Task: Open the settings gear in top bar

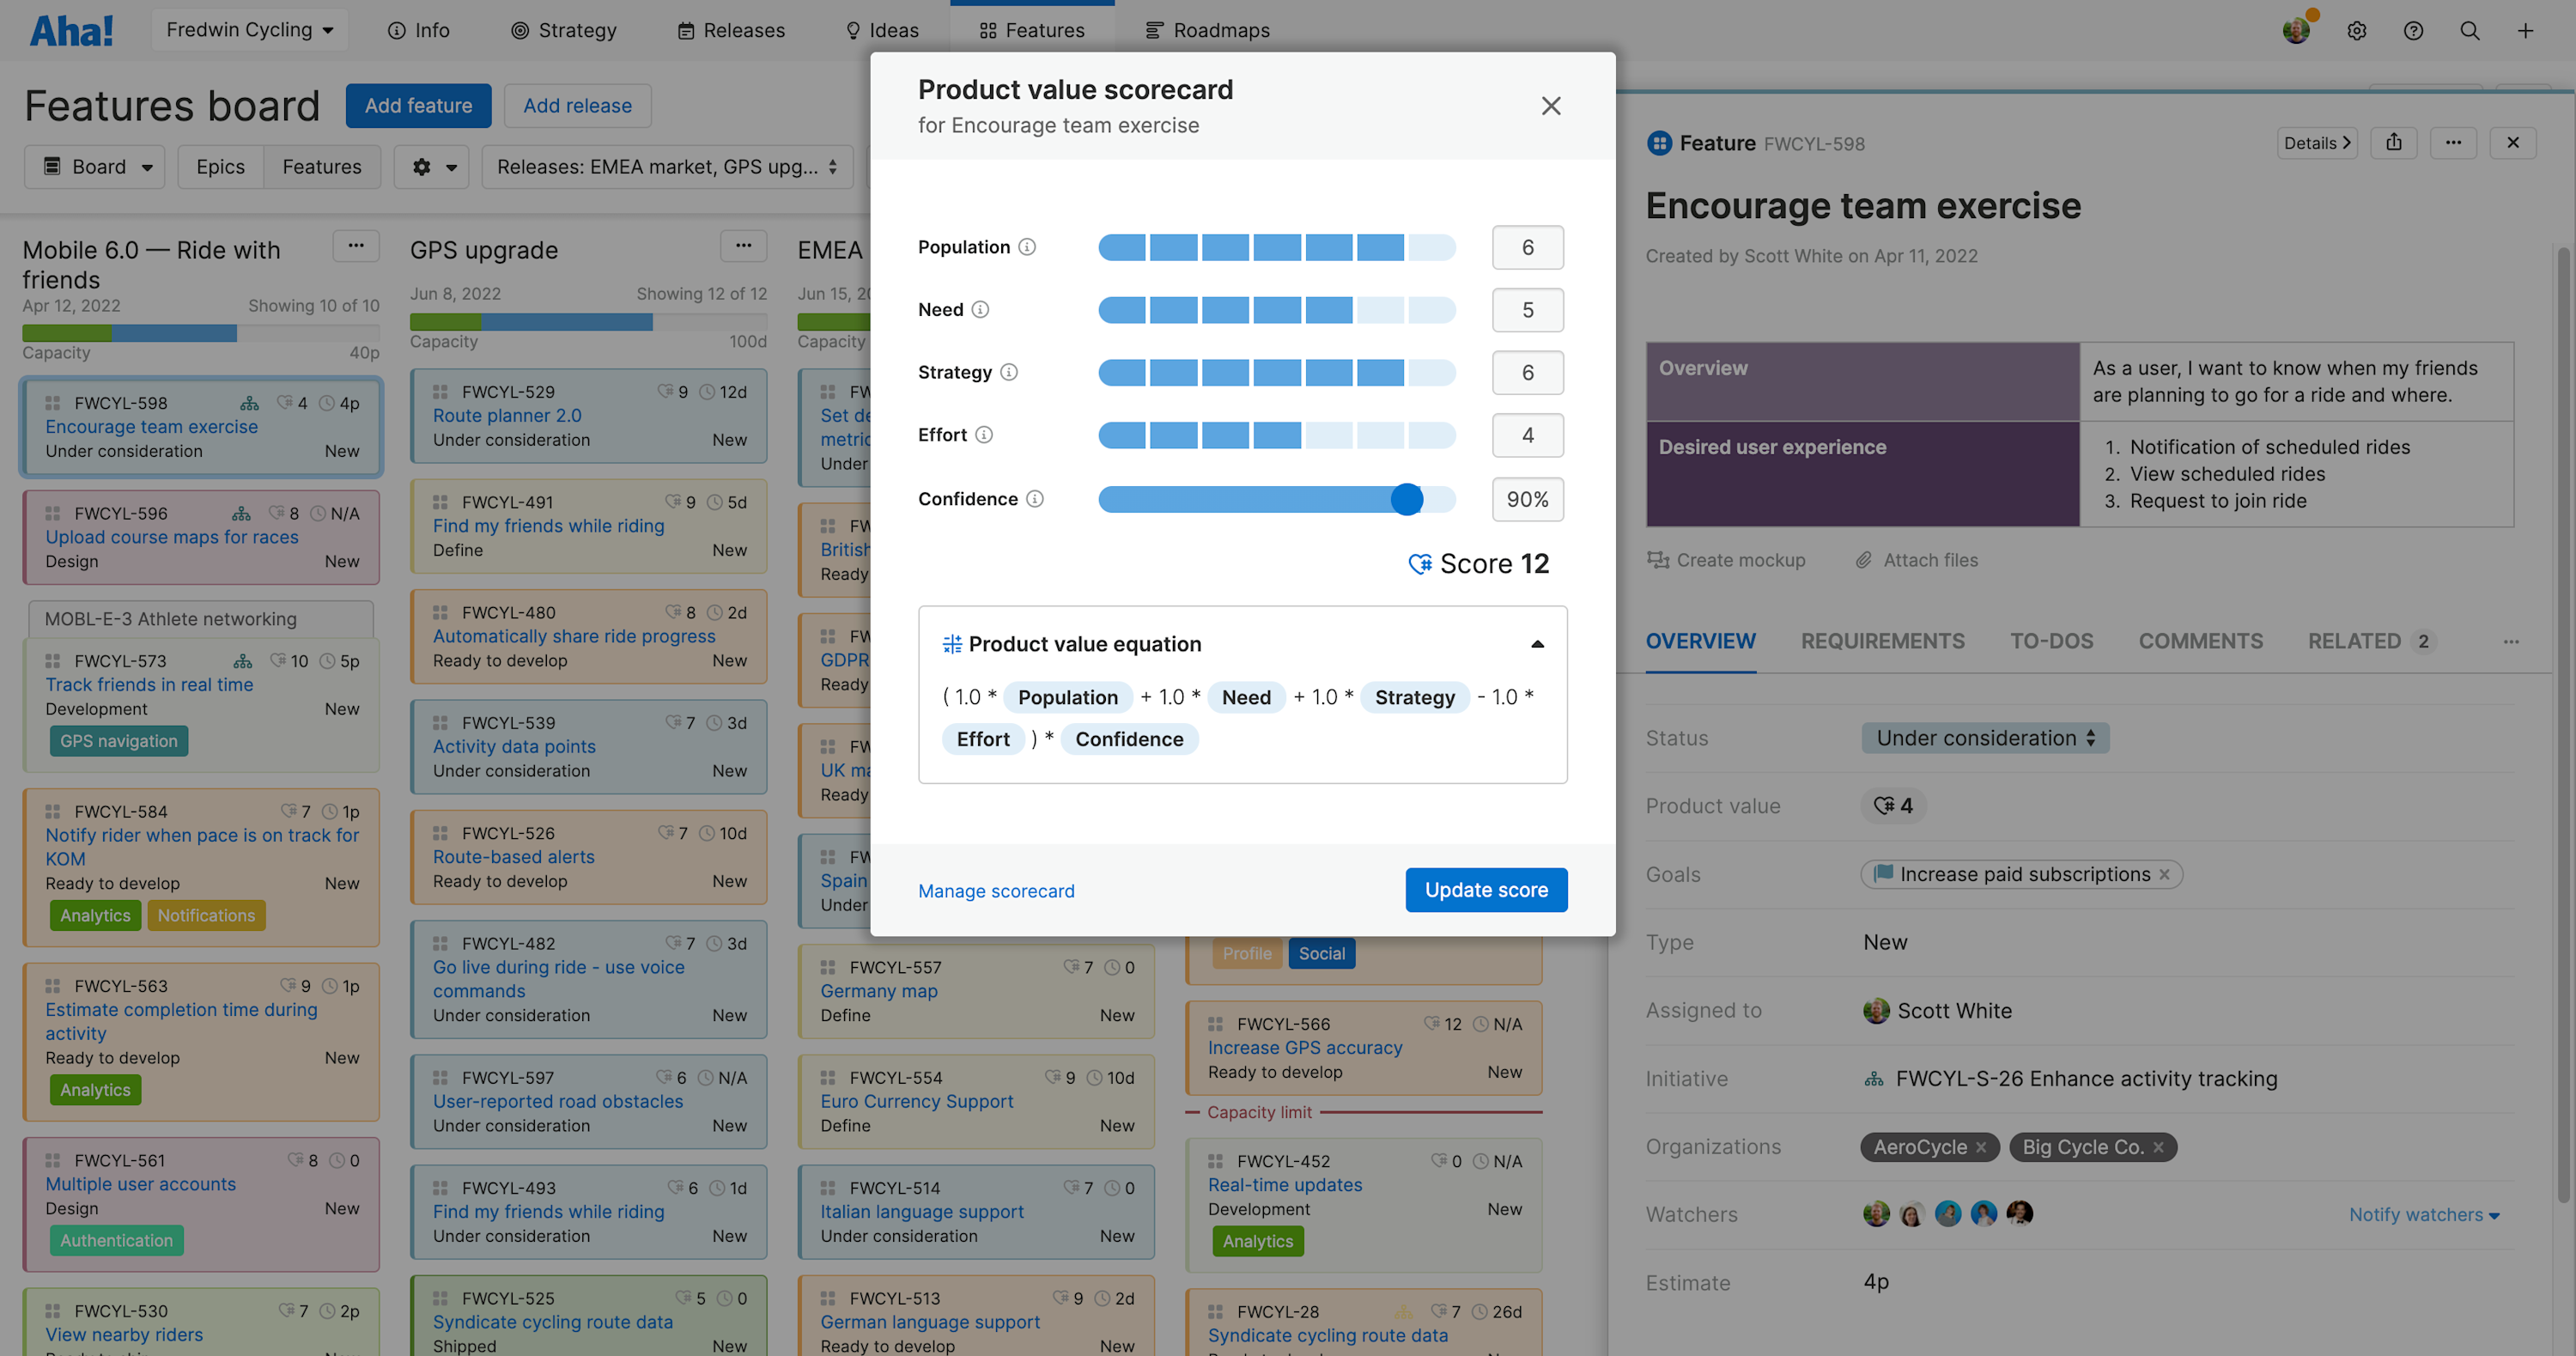Action: click(2356, 30)
